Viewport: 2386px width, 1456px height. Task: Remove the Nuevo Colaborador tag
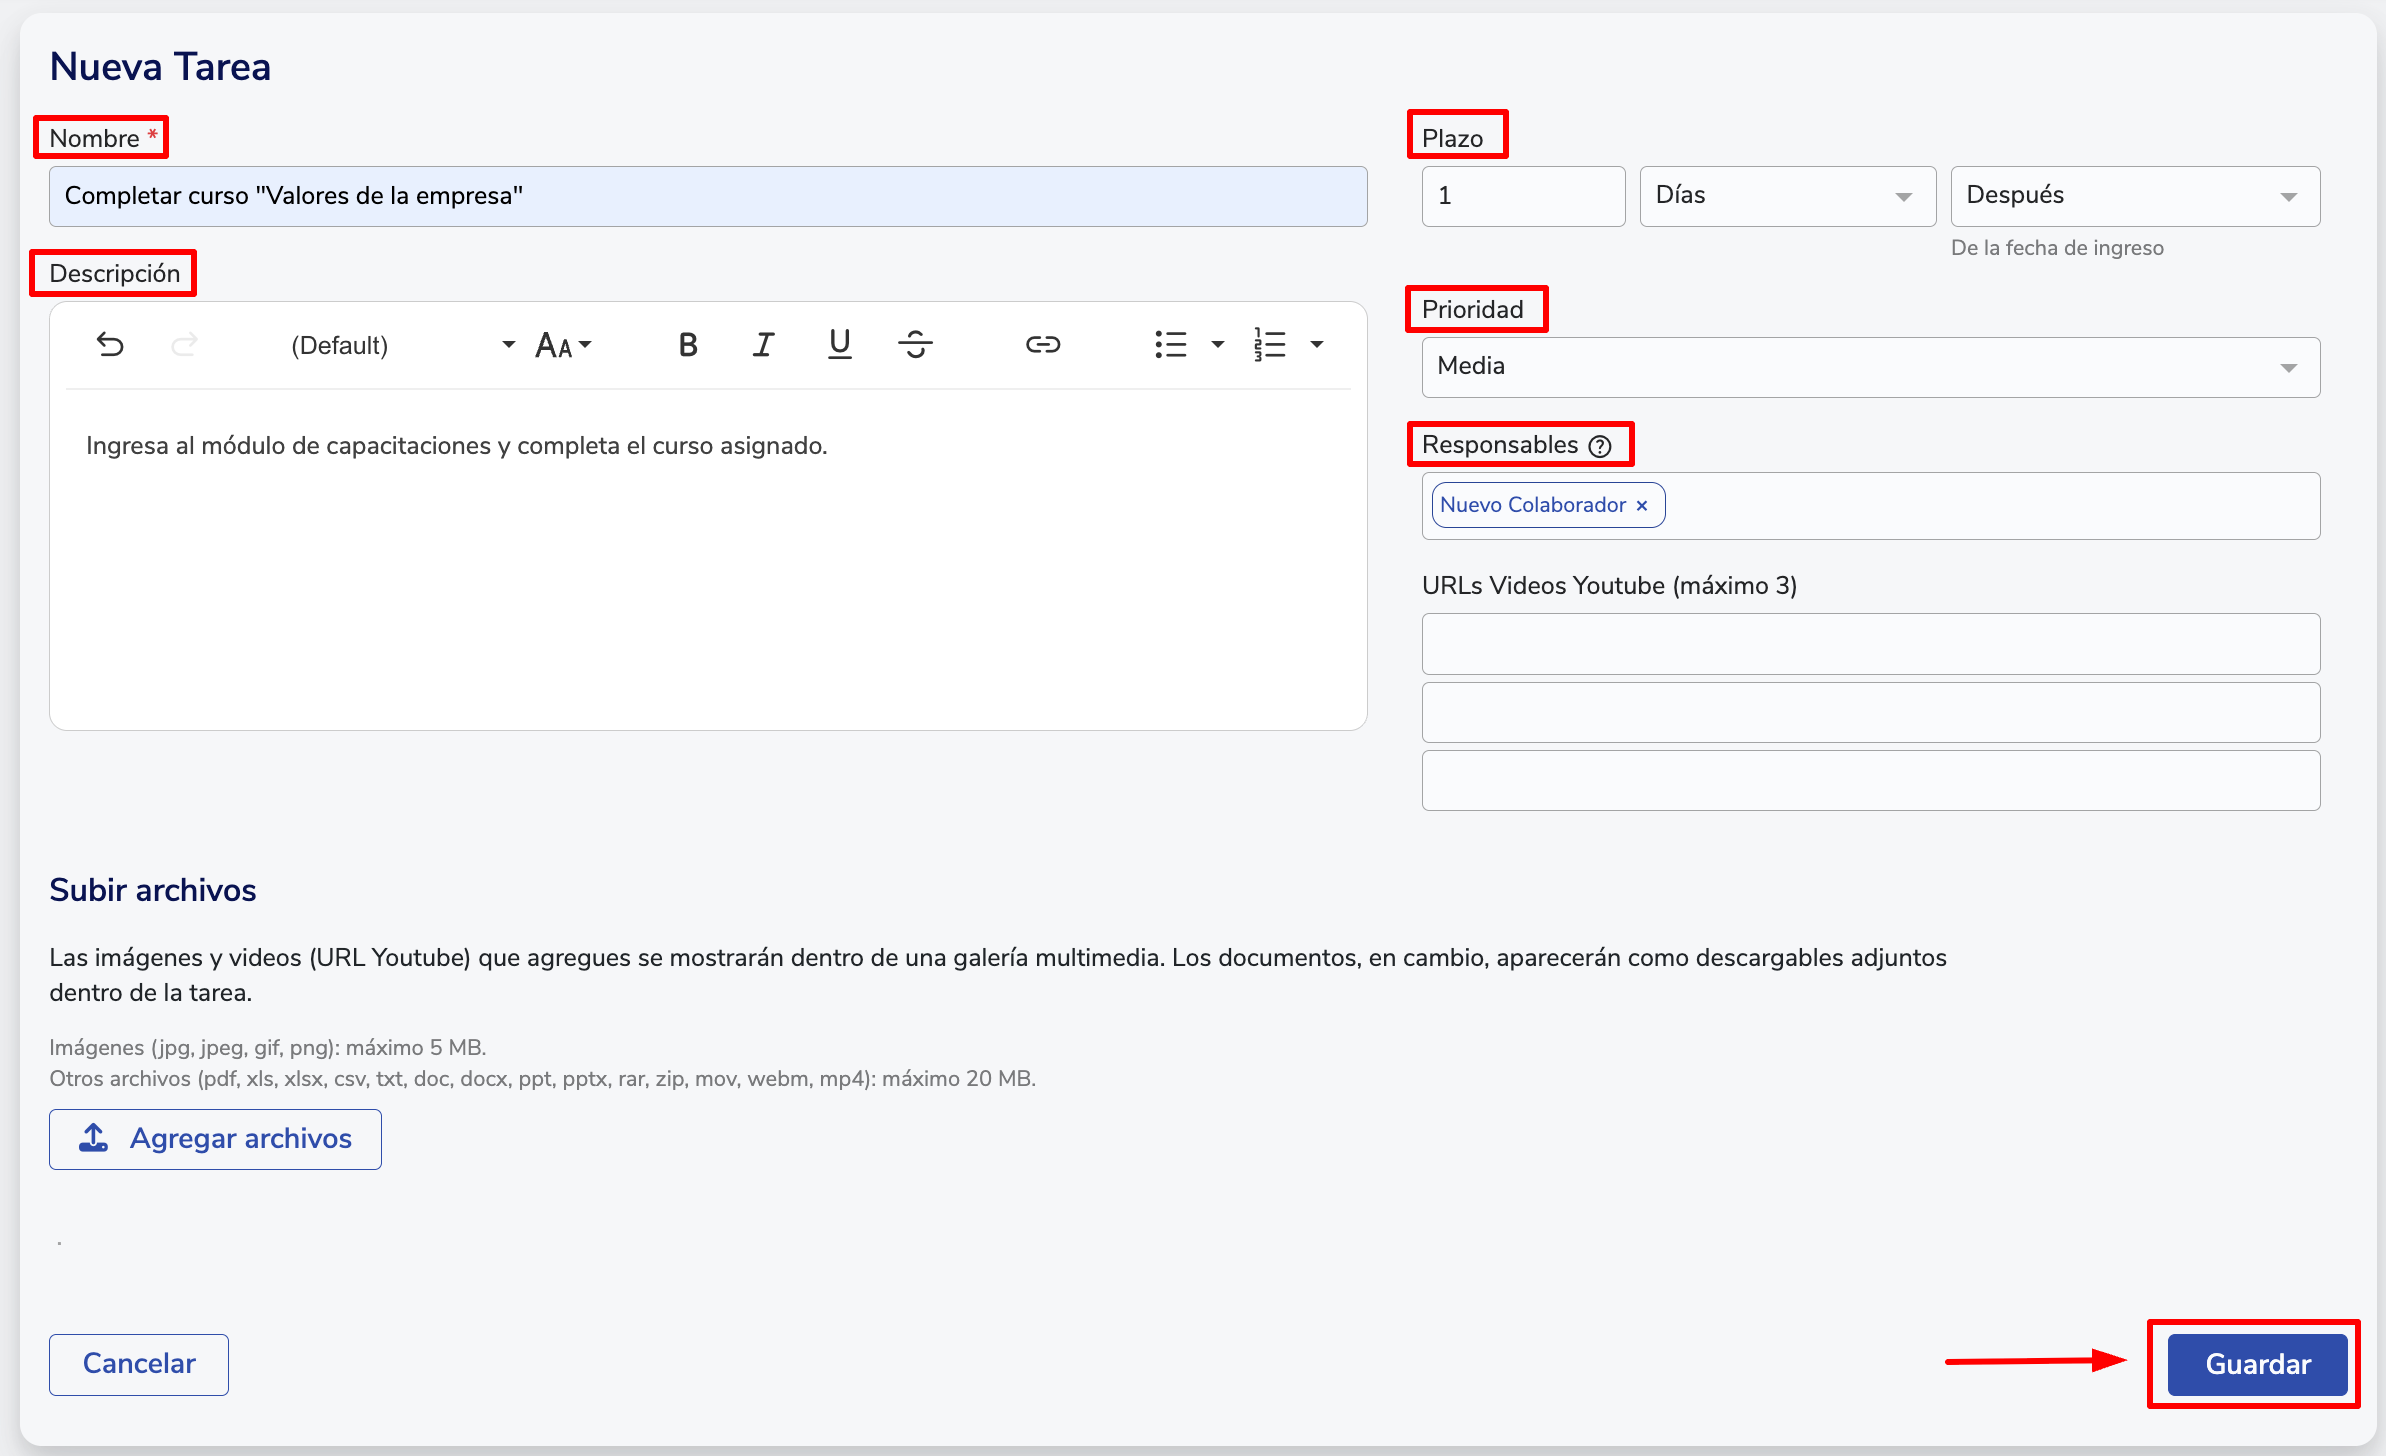pyautogui.click(x=1642, y=506)
